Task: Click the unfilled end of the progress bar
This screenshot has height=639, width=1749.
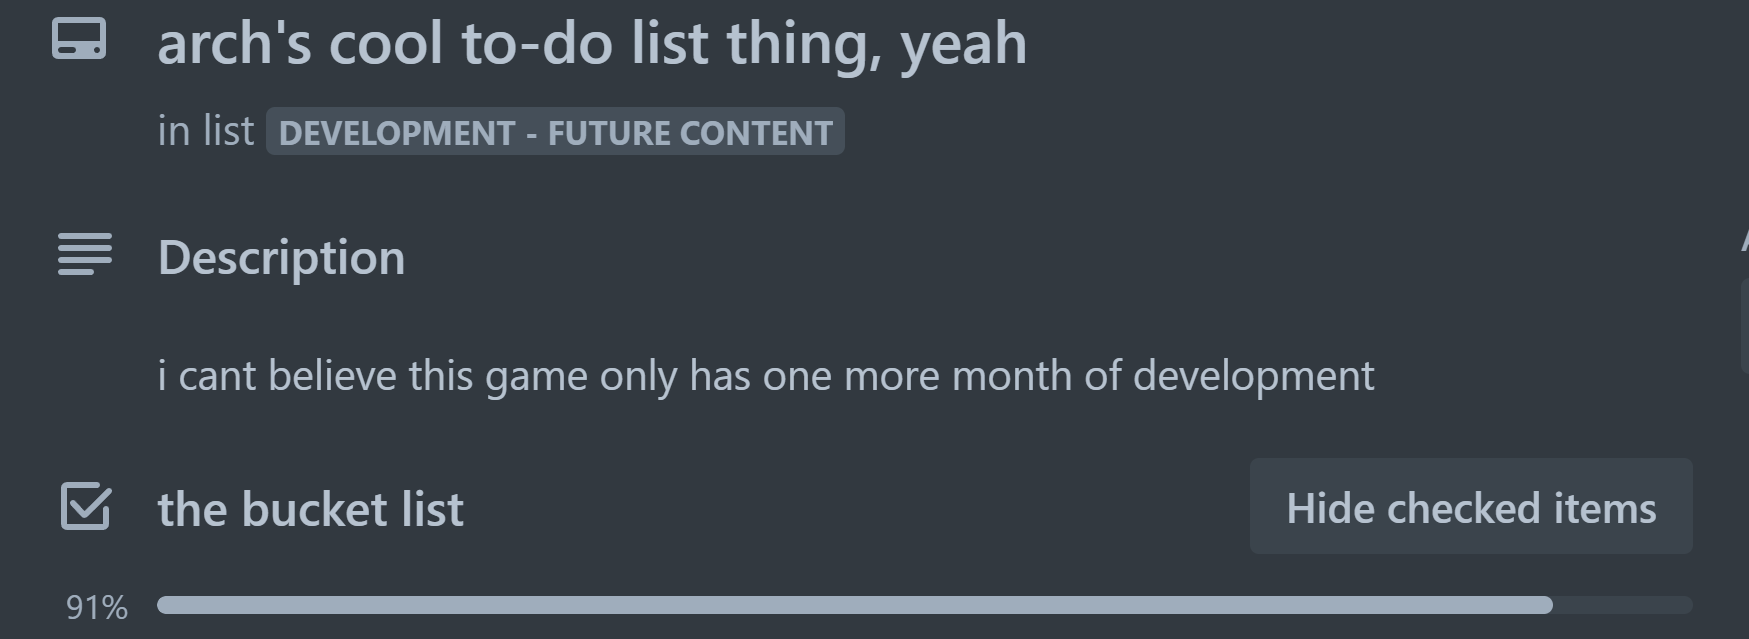Action: tap(1620, 603)
